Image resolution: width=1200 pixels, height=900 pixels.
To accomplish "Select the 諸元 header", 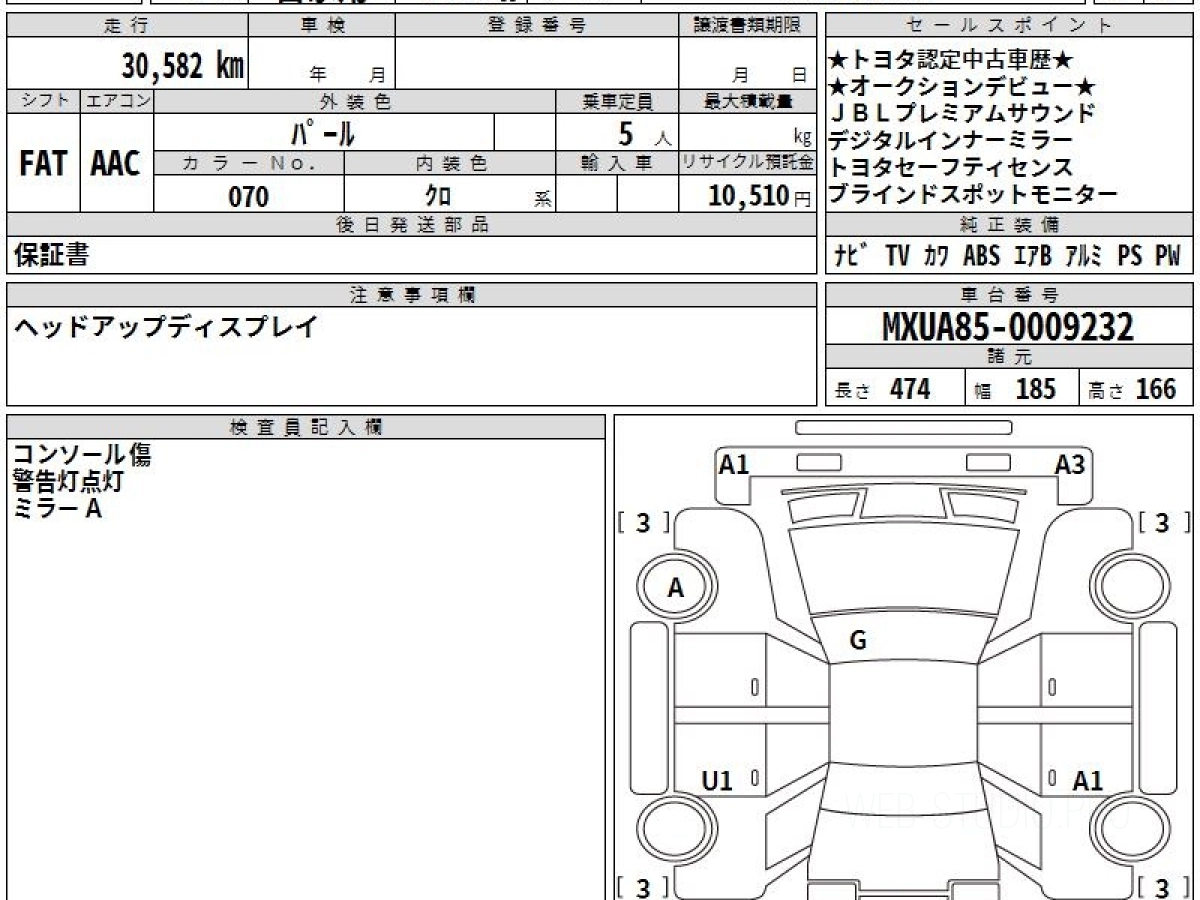I will tap(1010, 358).
